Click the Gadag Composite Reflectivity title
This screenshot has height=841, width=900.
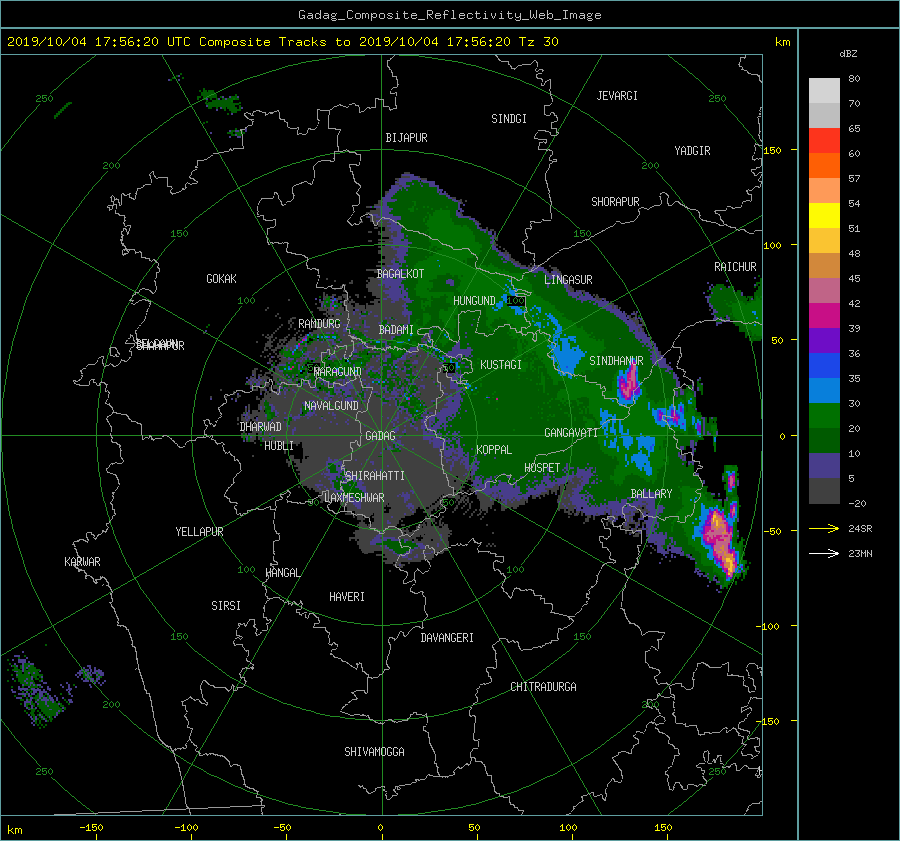pos(449,15)
